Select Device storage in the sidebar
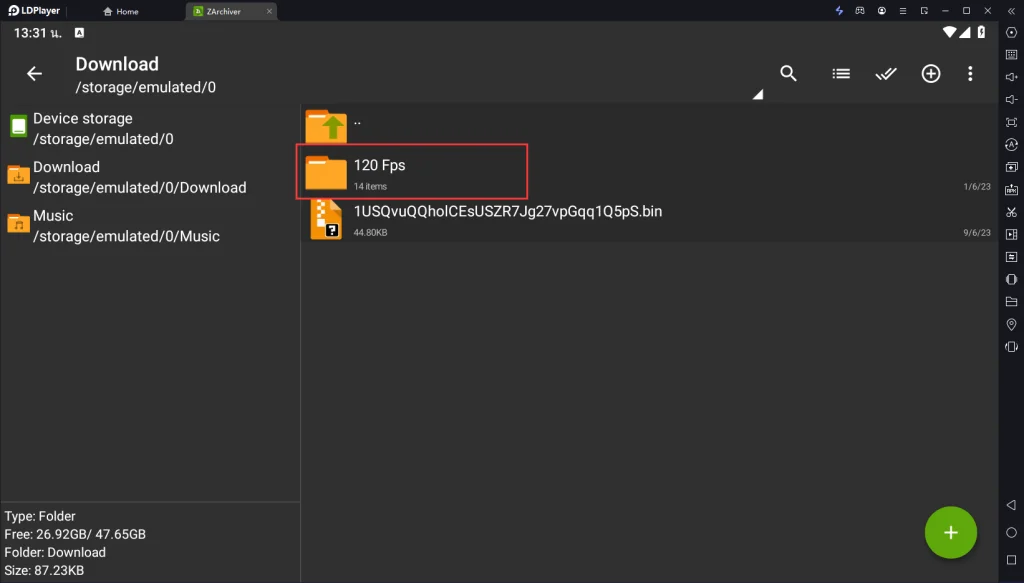 [150, 128]
